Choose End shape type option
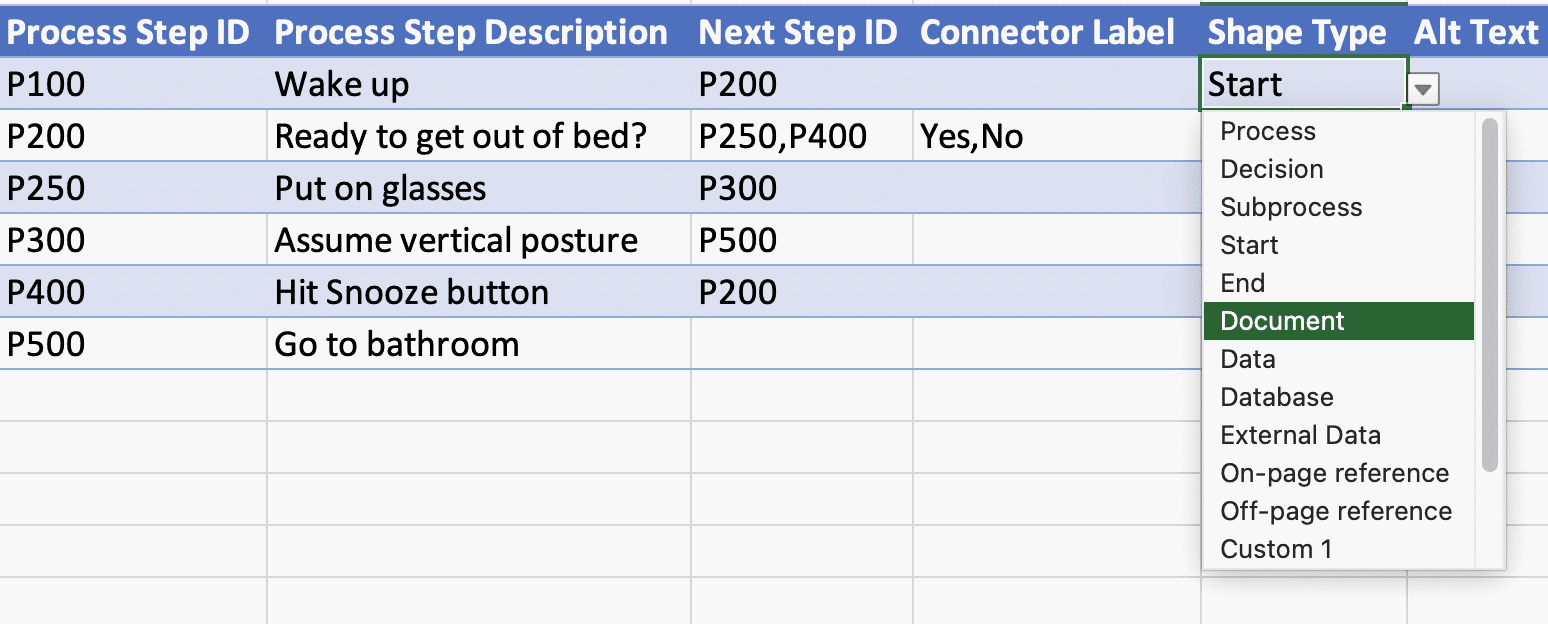1548x624 pixels. click(1243, 283)
